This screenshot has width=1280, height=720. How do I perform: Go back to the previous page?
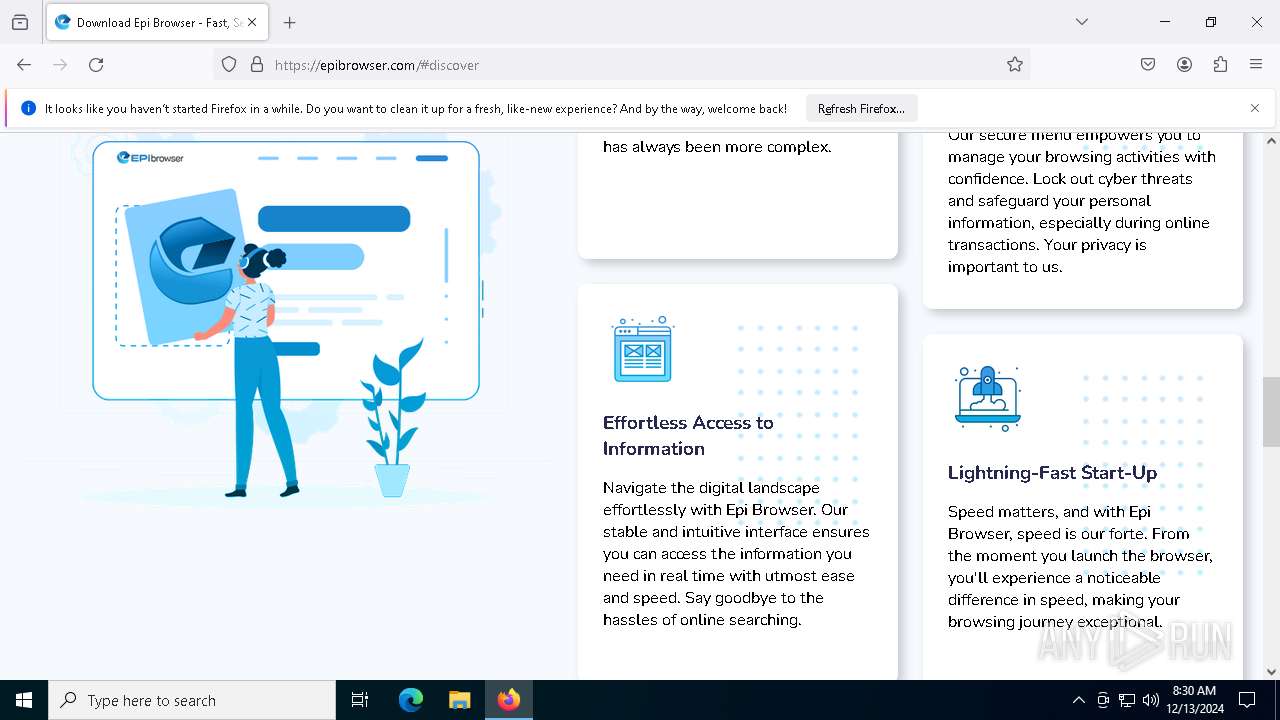[x=24, y=65]
